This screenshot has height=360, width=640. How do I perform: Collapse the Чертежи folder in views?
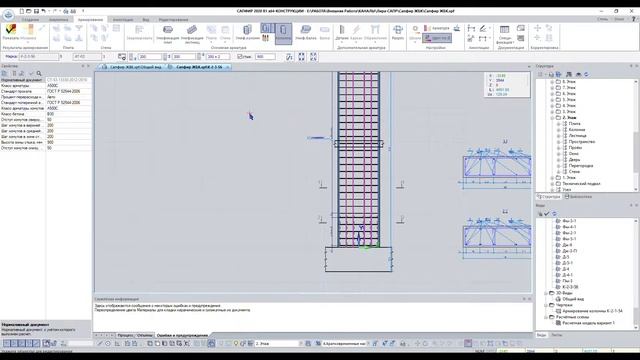coord(546,305)
